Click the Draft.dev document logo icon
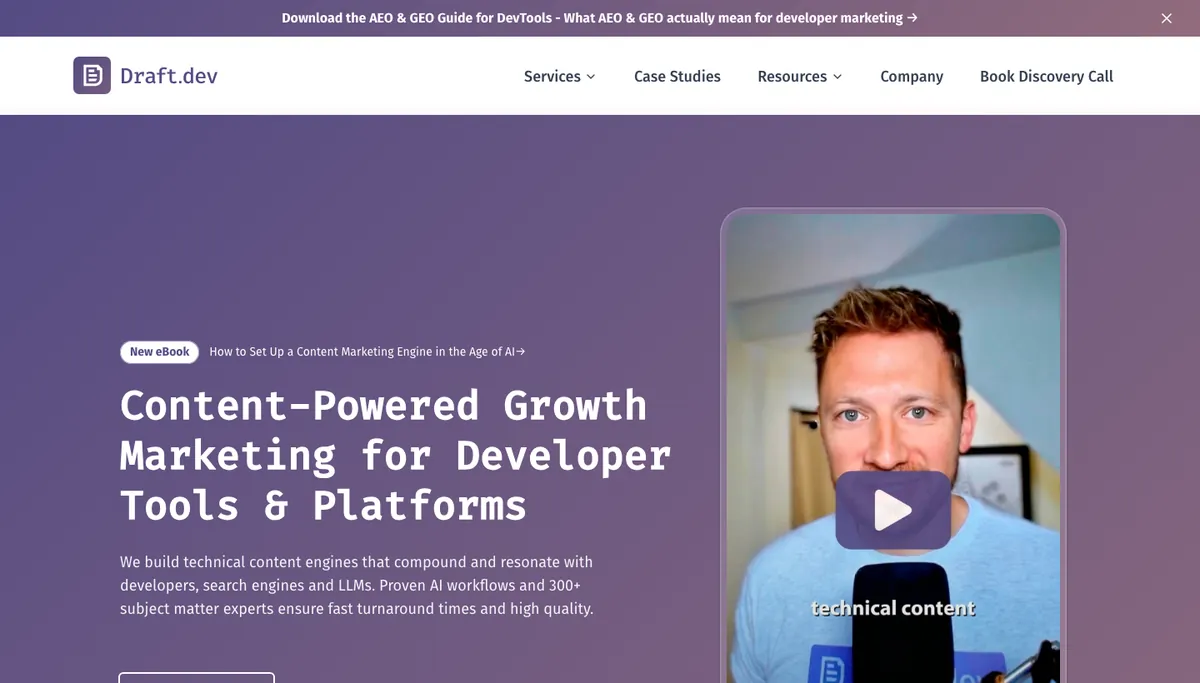The width and height of the screenshot is (1200, 683). [x=92, y=76]
